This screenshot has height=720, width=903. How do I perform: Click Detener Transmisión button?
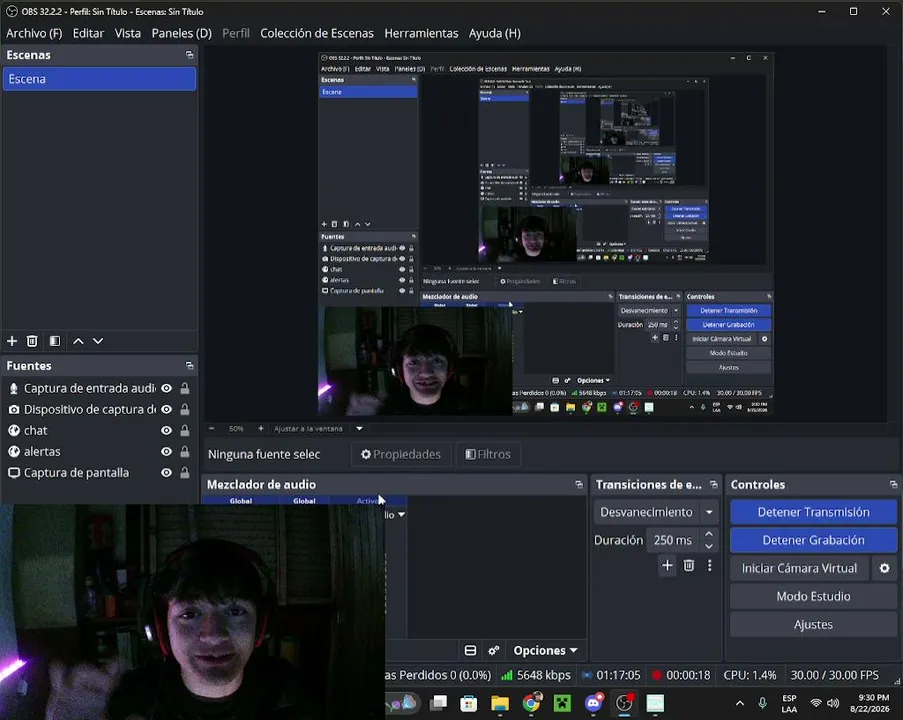[813, 512]
